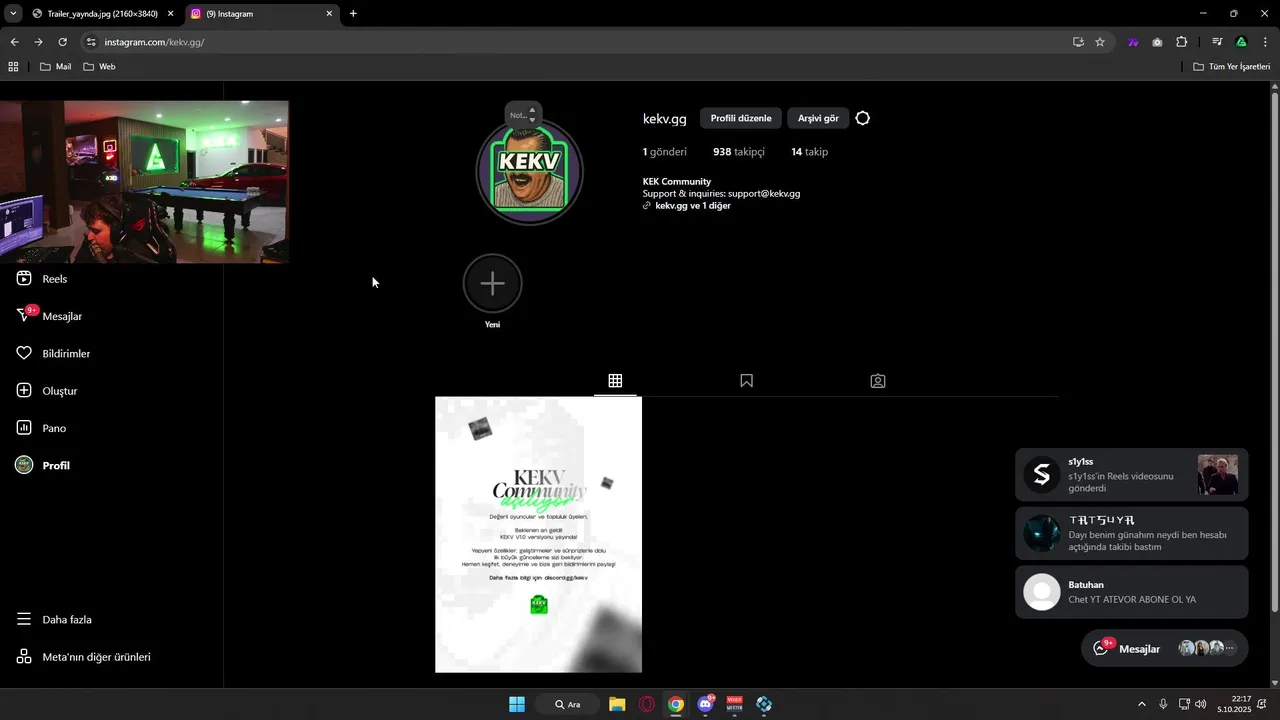This screenshot has width=1280, height=720.
Task: Bookmark this page with the star icon
Action: (1100, 42)
